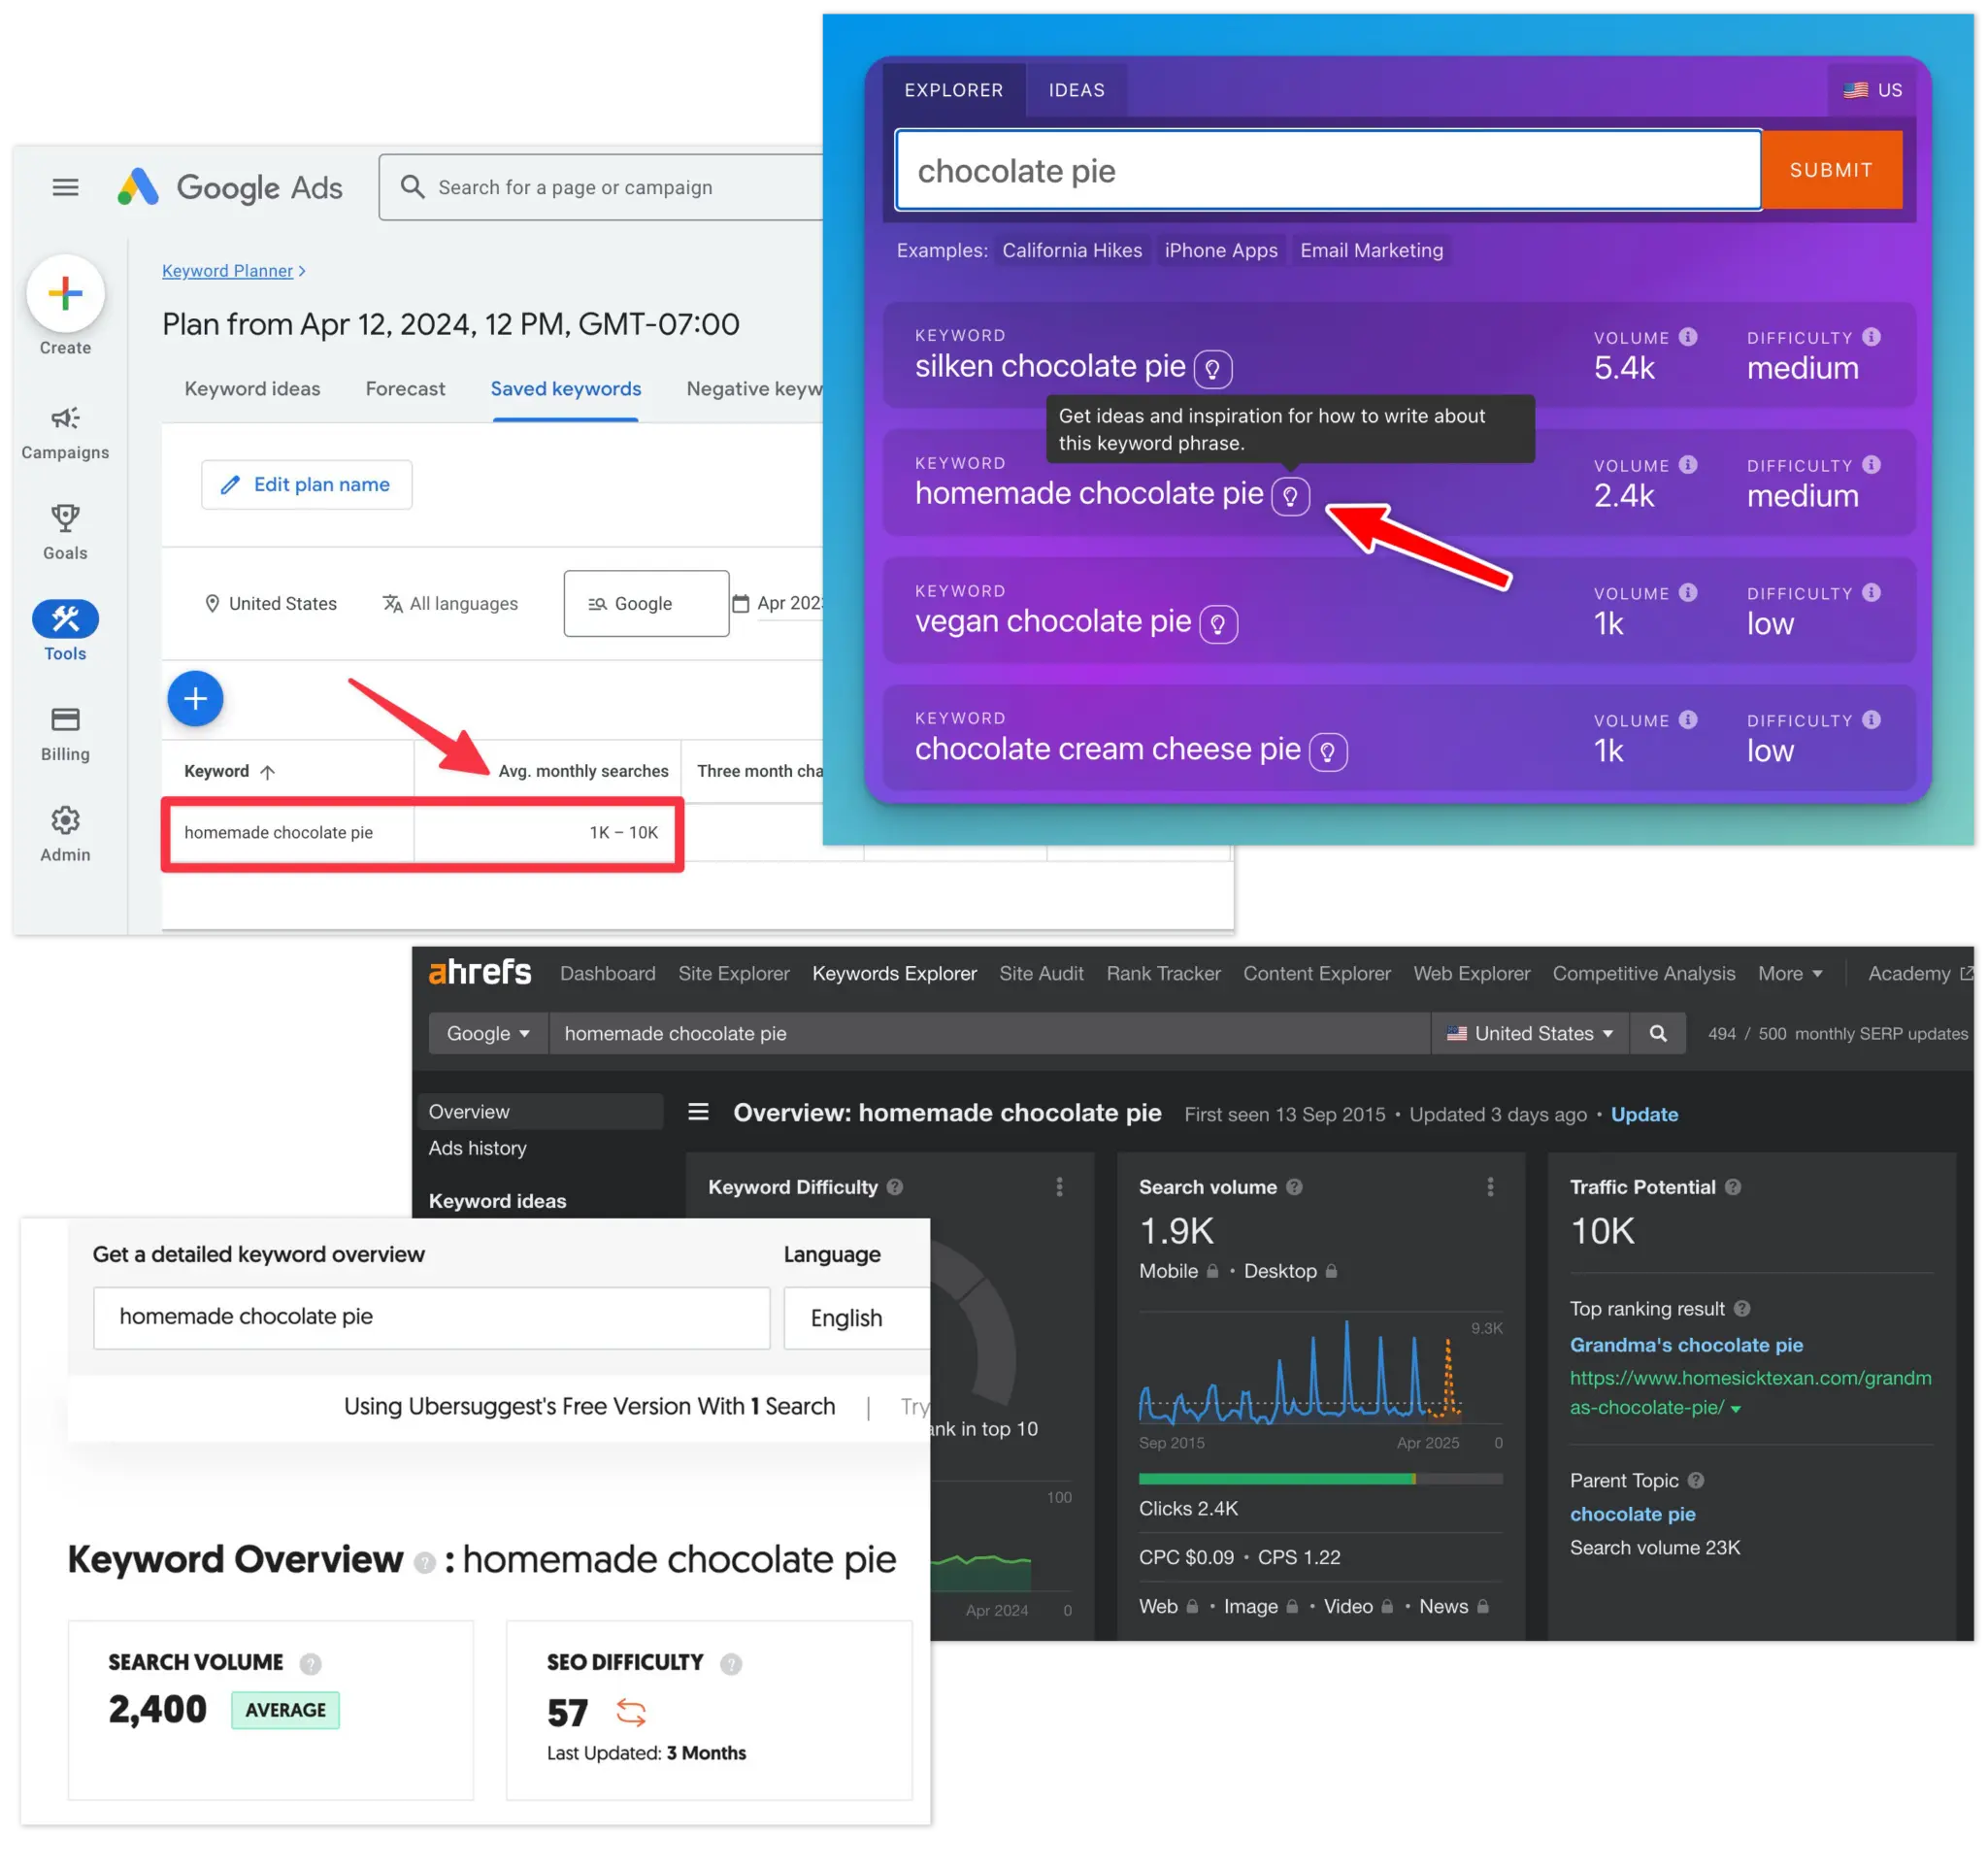1988x1868 pixels.
Task: Lock the Mobile metric in Ahrefs search volume
Action: click(1211, 1271)
